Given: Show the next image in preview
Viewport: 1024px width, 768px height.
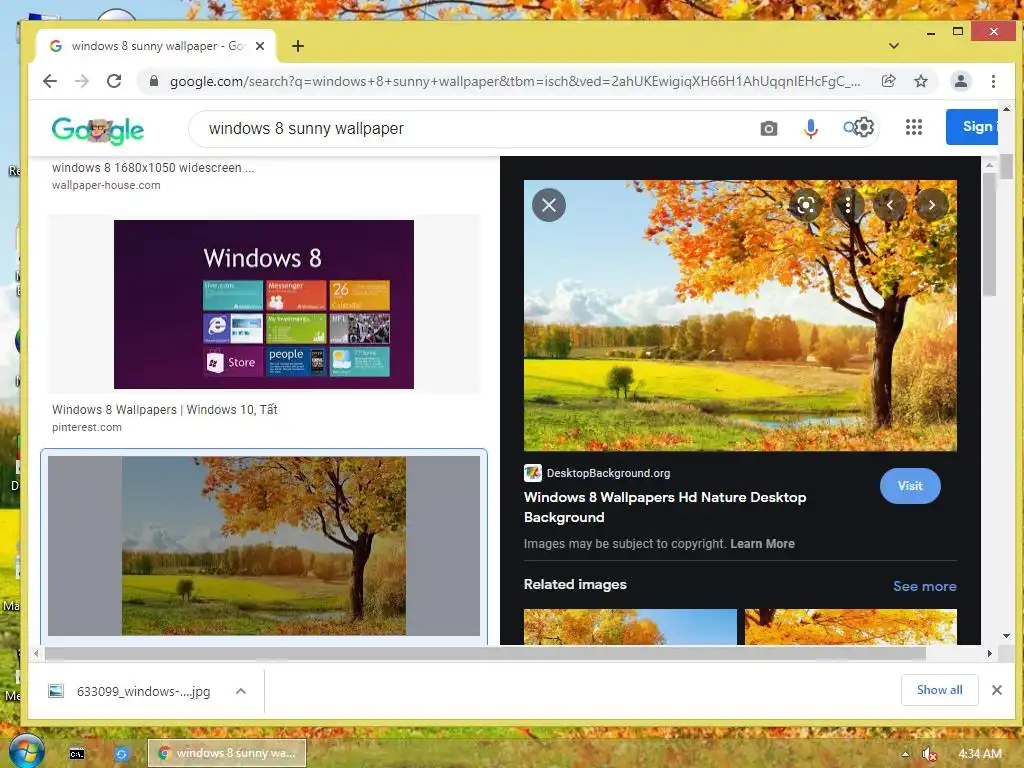Looking at the screenshot, I should [x=932, y=205].
